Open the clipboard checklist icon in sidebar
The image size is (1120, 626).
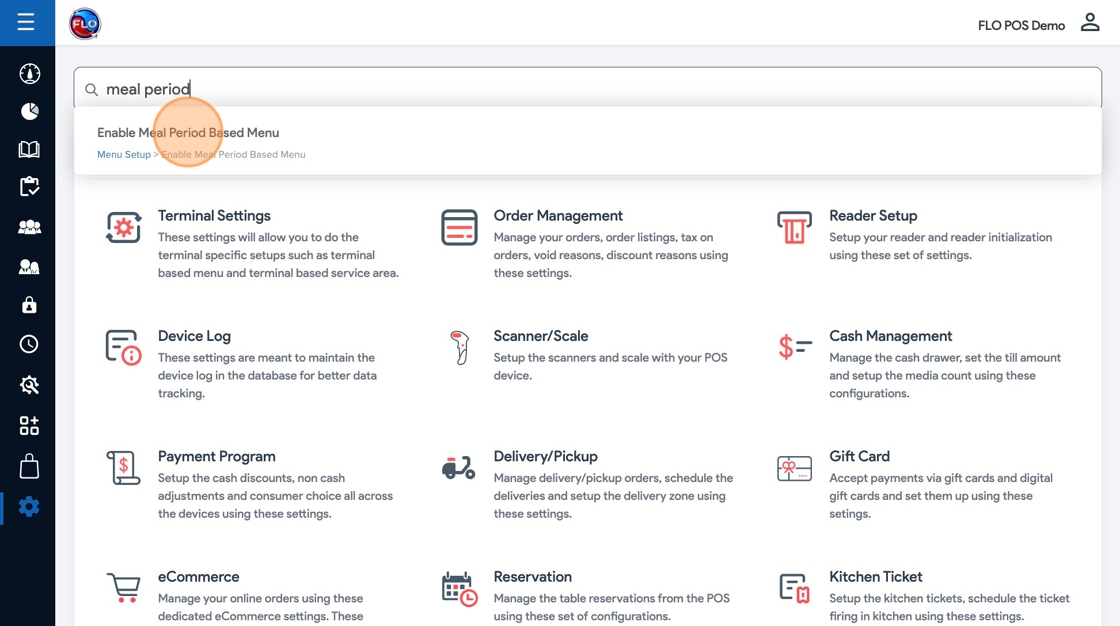[29, 187]
